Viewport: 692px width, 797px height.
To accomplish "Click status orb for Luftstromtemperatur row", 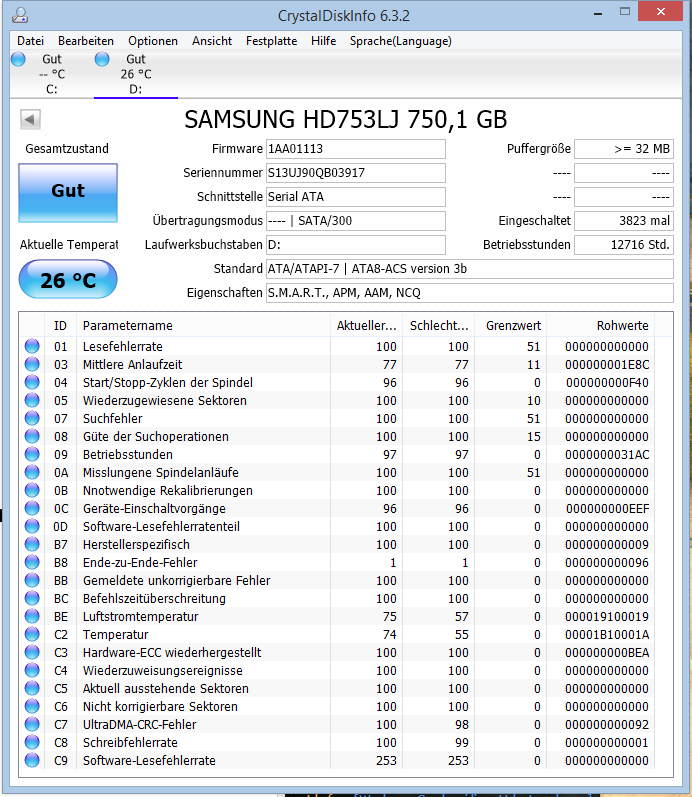I will pos(32,617).
